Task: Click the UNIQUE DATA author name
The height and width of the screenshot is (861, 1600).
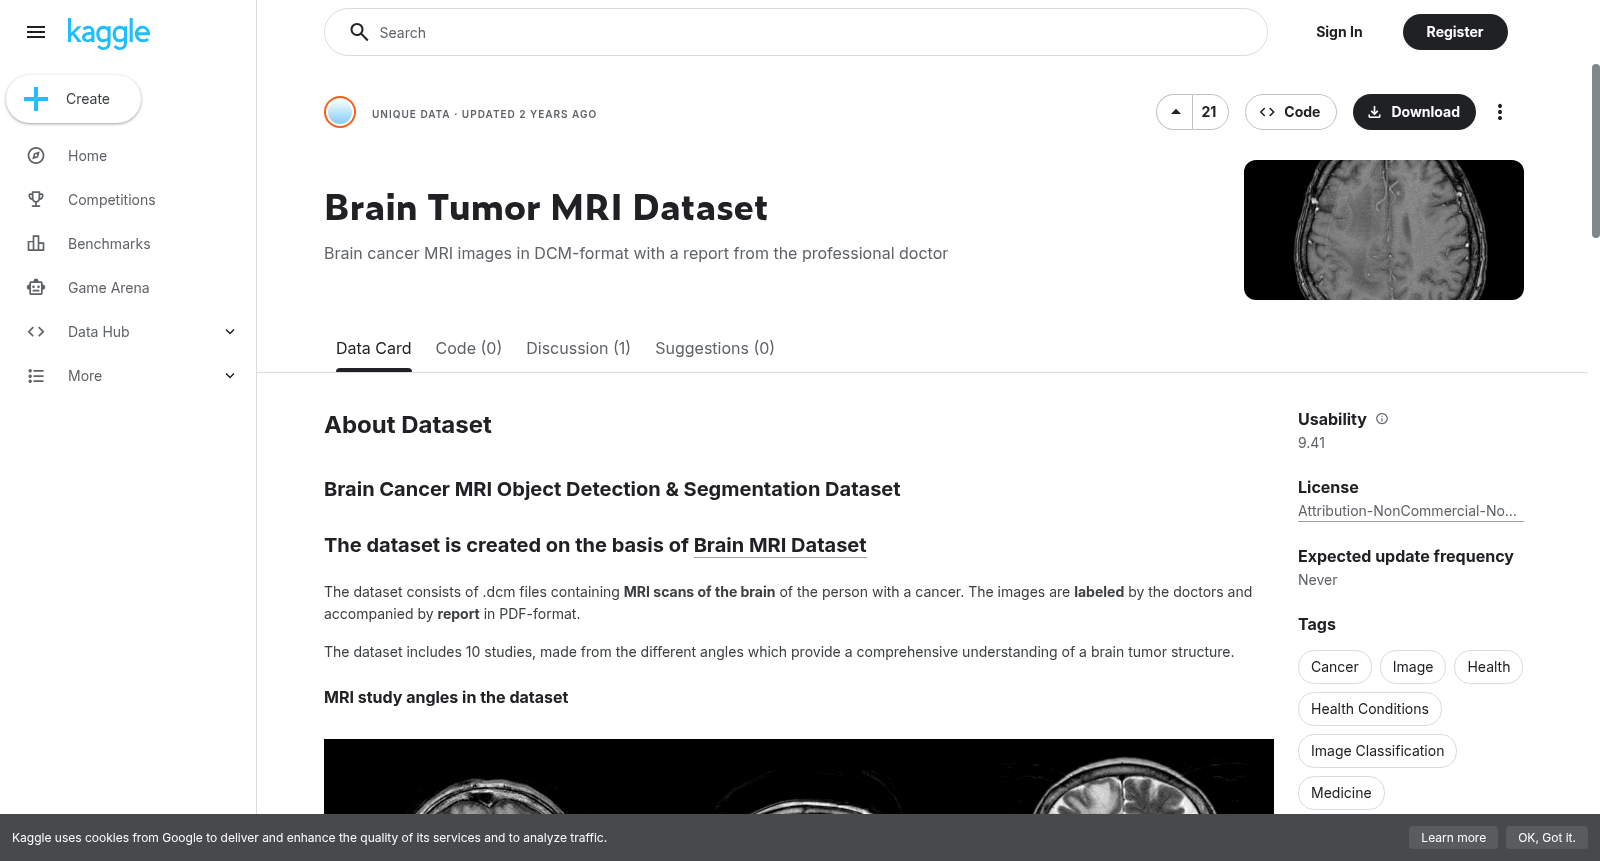Action: tap(411, 114)
